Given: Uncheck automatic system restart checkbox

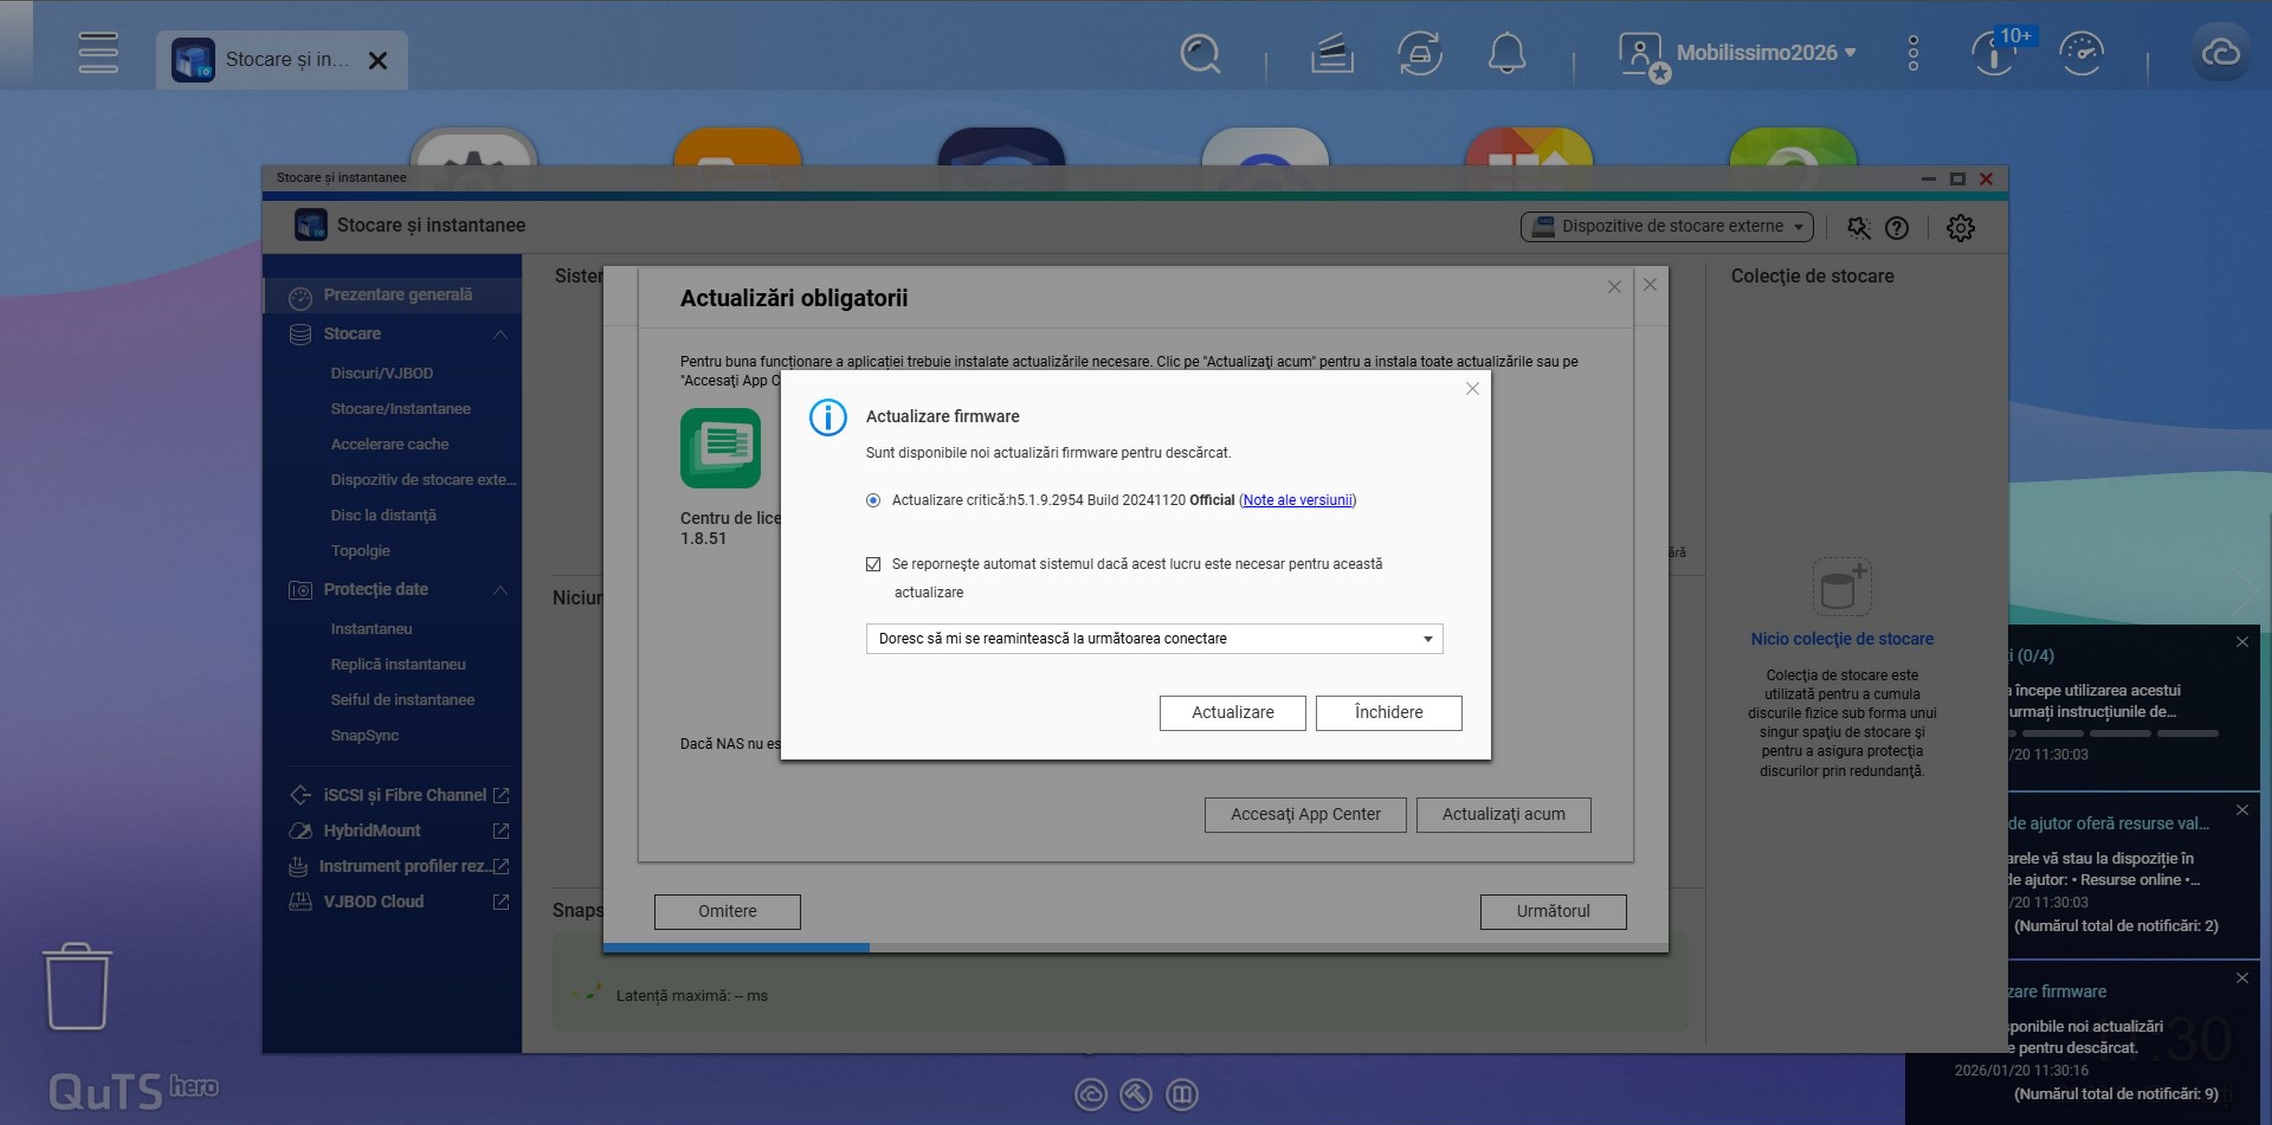Looking at the screenshot, I should point(873,564).
